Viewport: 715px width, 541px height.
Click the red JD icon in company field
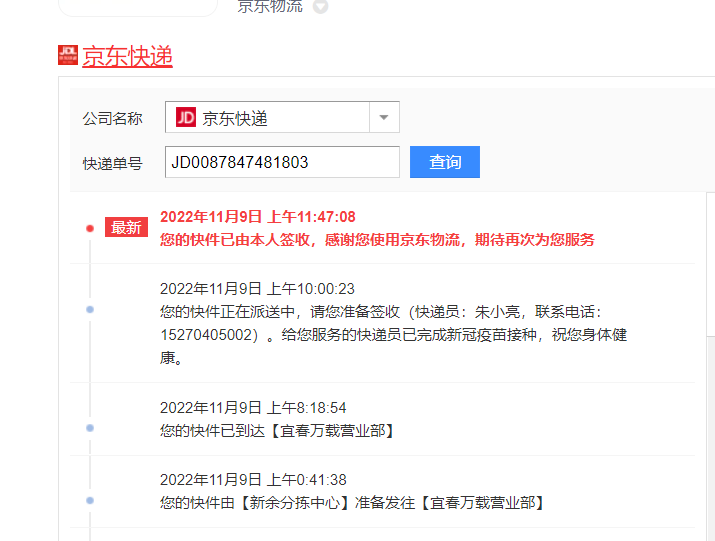tap(186, 117)
